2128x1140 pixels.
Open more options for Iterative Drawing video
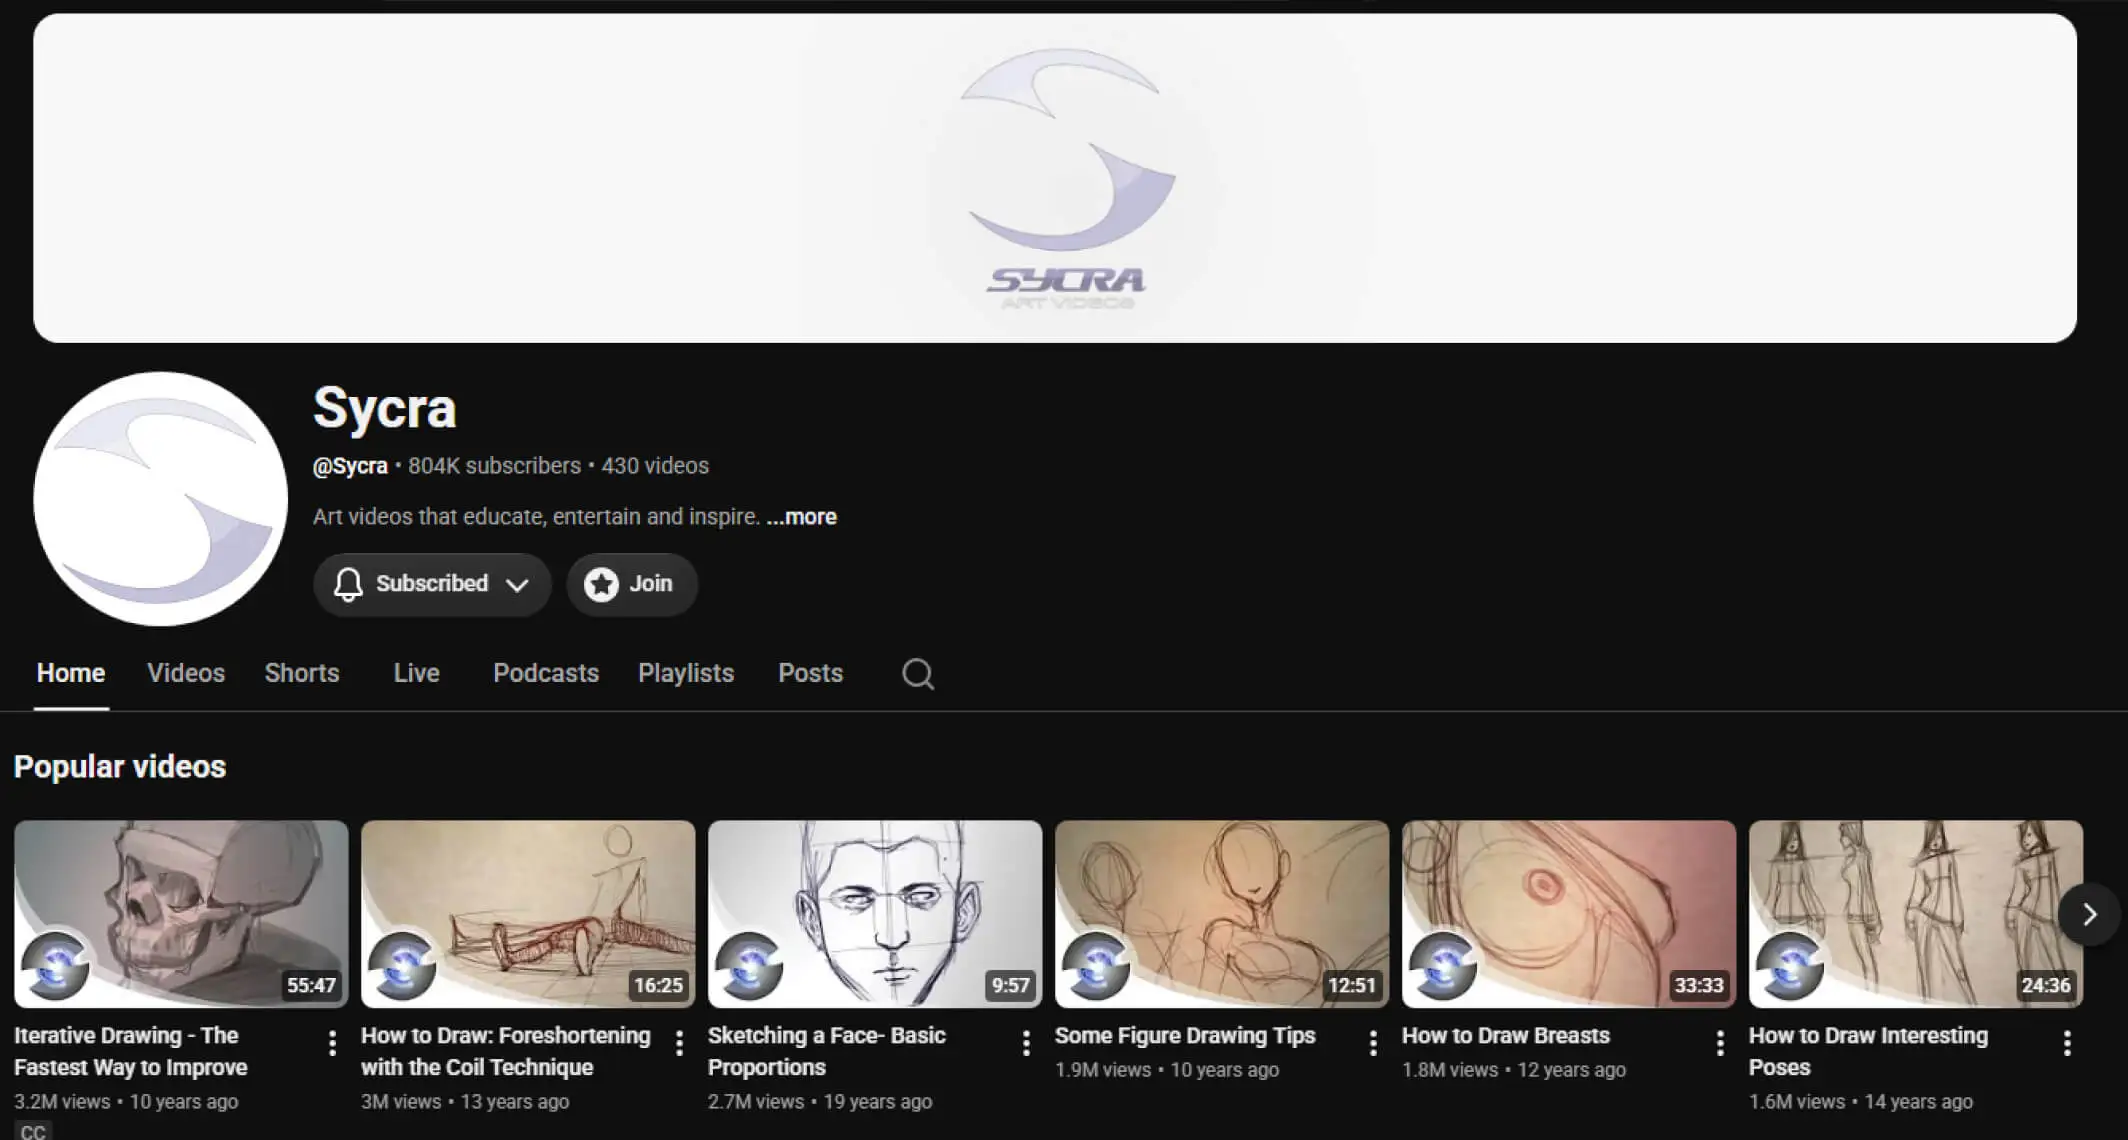point(332,1044)
